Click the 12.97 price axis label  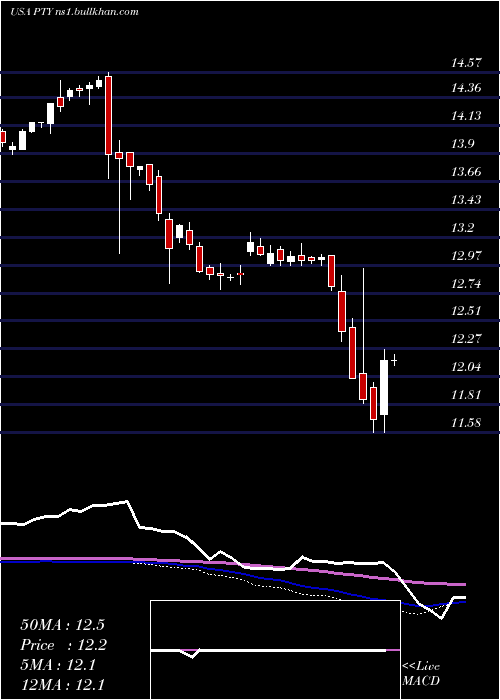click(x=467, y=256)
